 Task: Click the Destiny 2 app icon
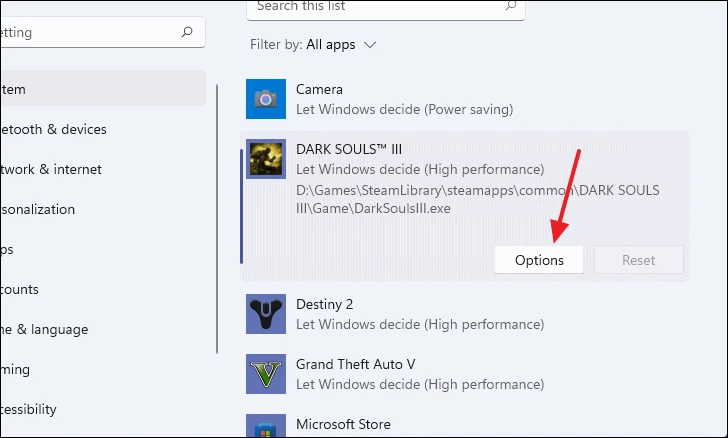coord(266,314)
